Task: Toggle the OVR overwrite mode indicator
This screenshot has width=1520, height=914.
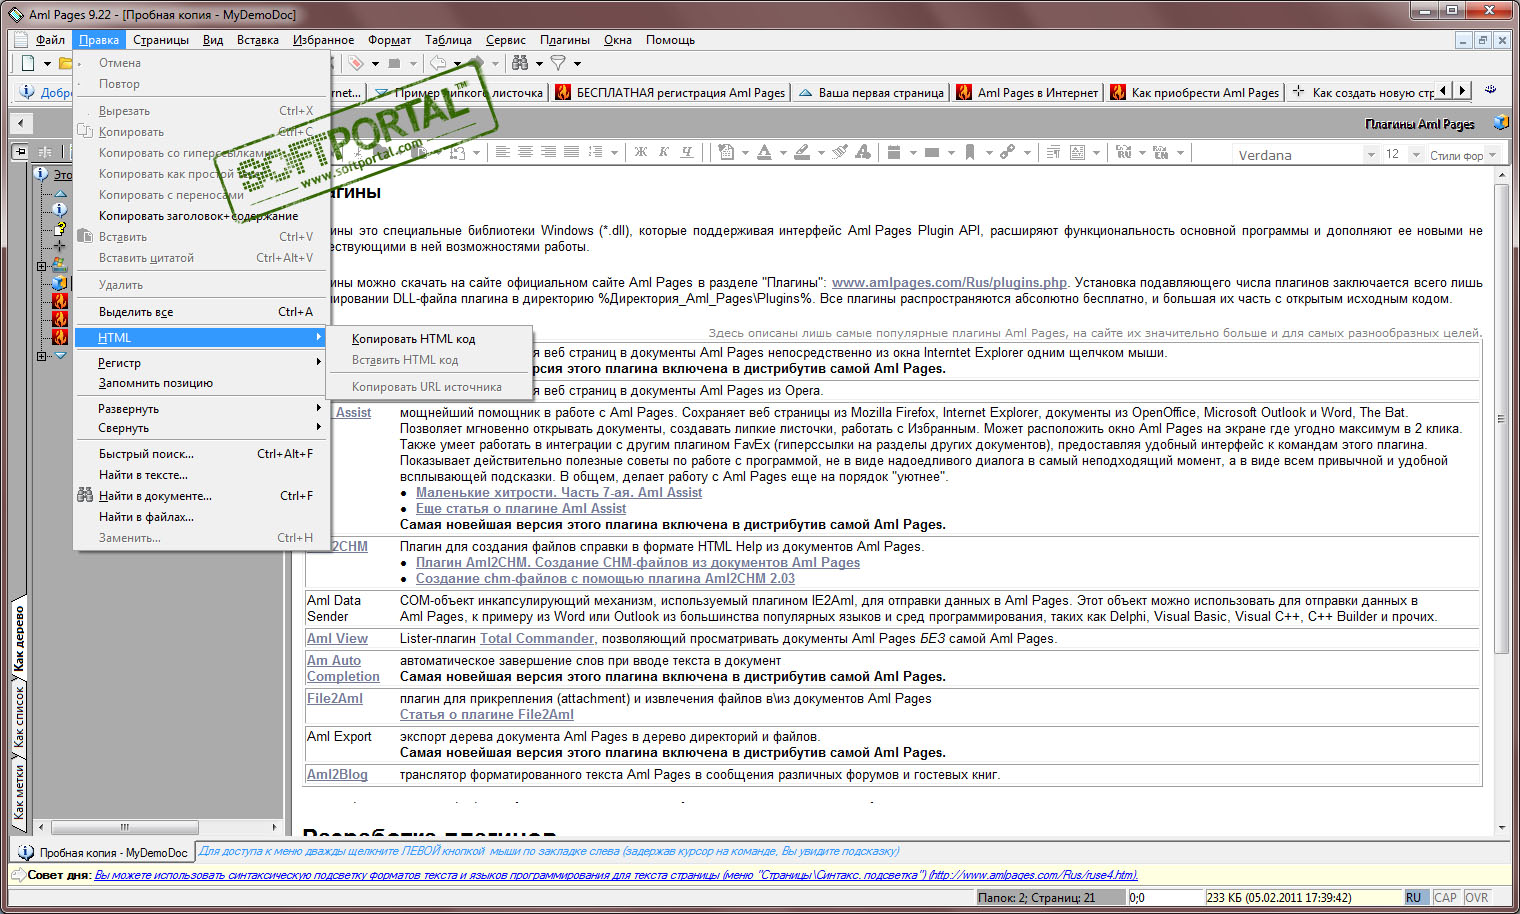Action: click(1477, 897)
